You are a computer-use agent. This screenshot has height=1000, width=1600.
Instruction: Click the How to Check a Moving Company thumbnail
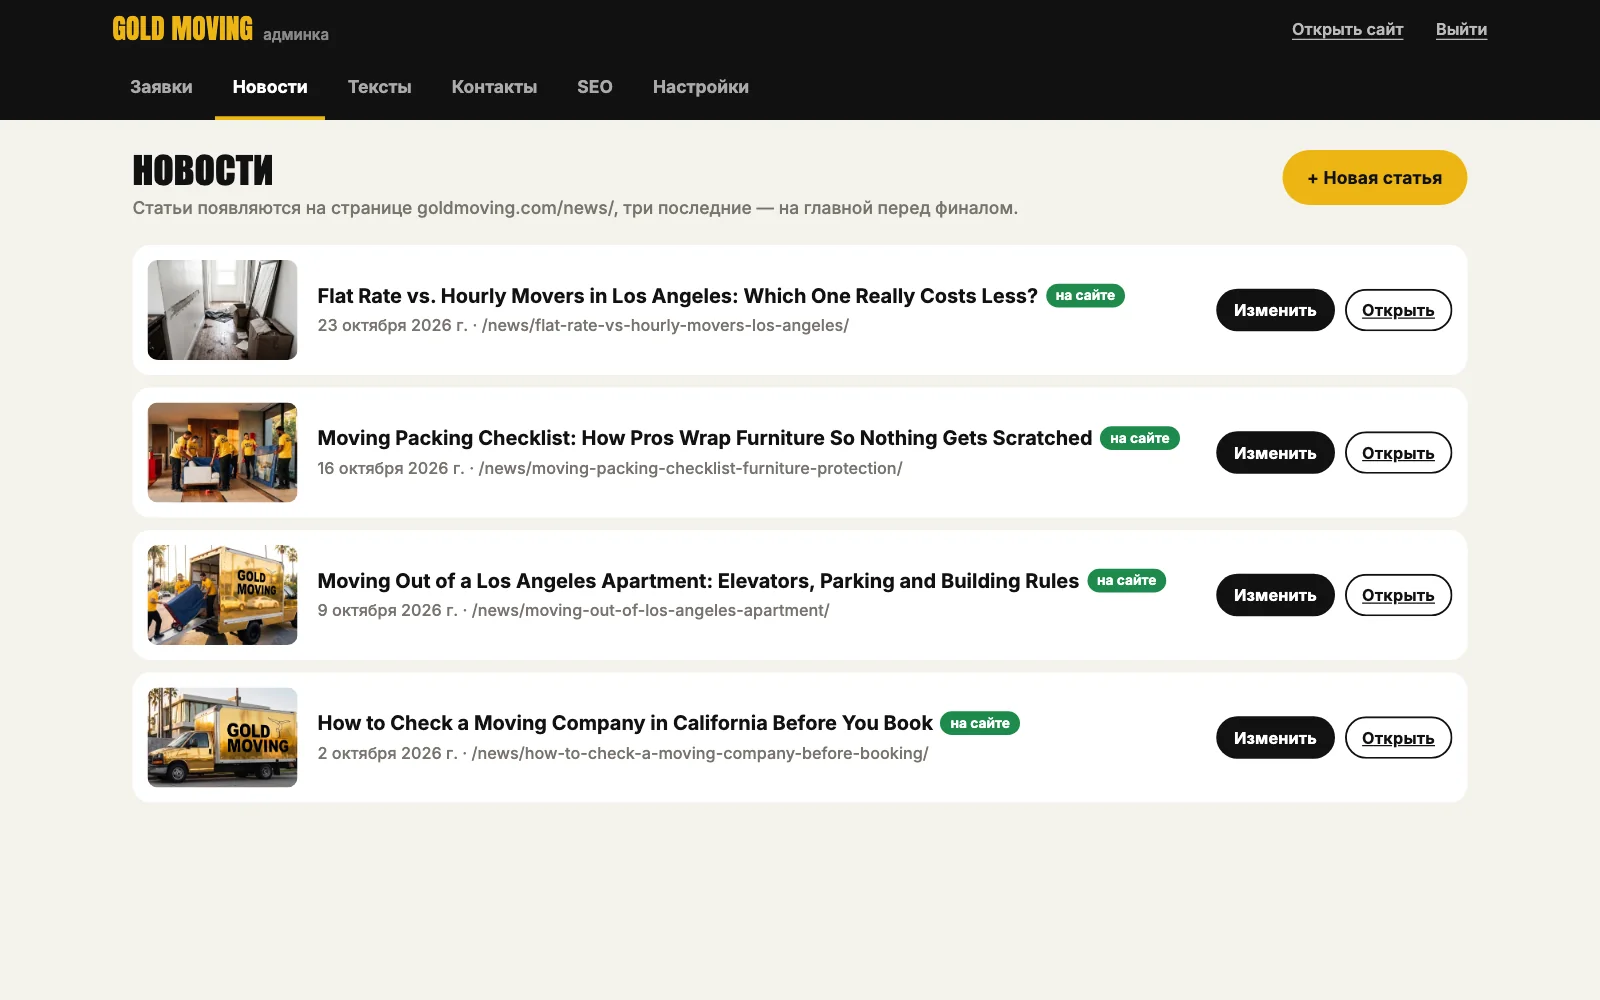[x=222, y=738]
